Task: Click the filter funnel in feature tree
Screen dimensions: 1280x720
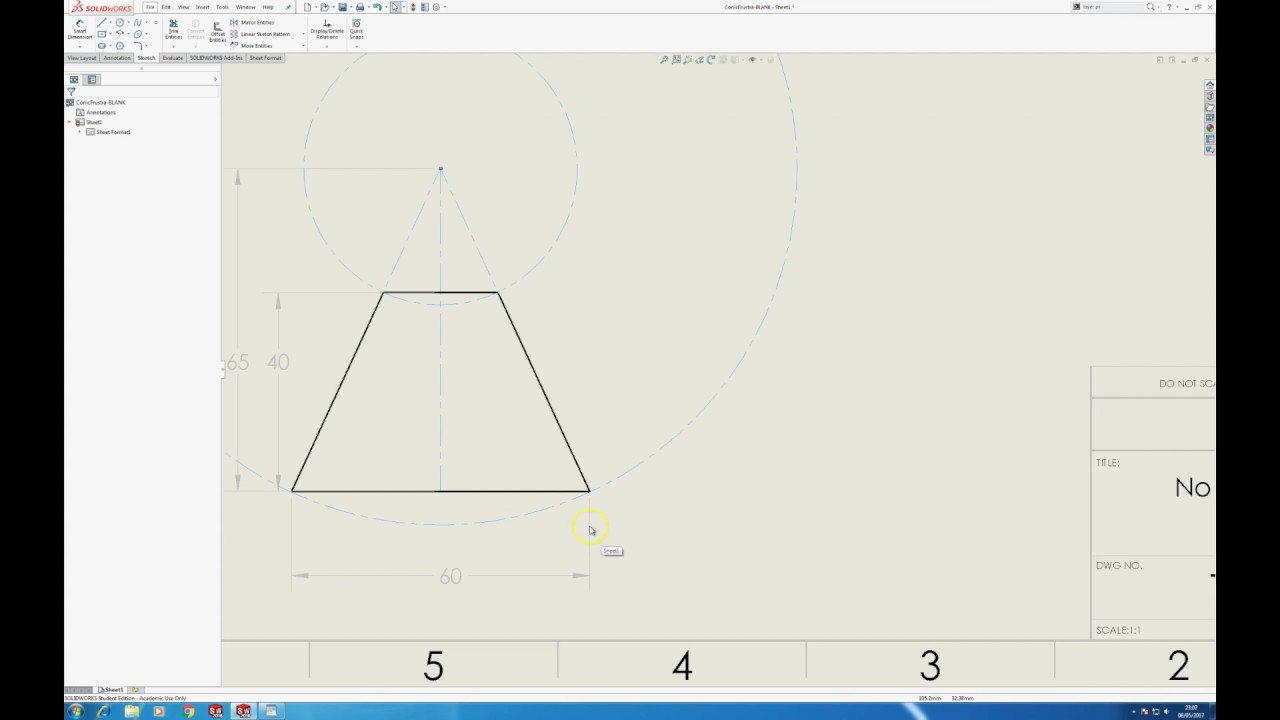Action: [71, 91]
